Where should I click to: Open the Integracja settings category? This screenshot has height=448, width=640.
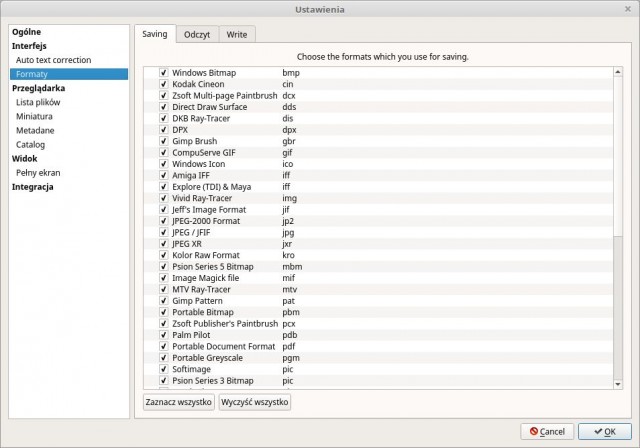pyautogui.click(x=33, y=187)
